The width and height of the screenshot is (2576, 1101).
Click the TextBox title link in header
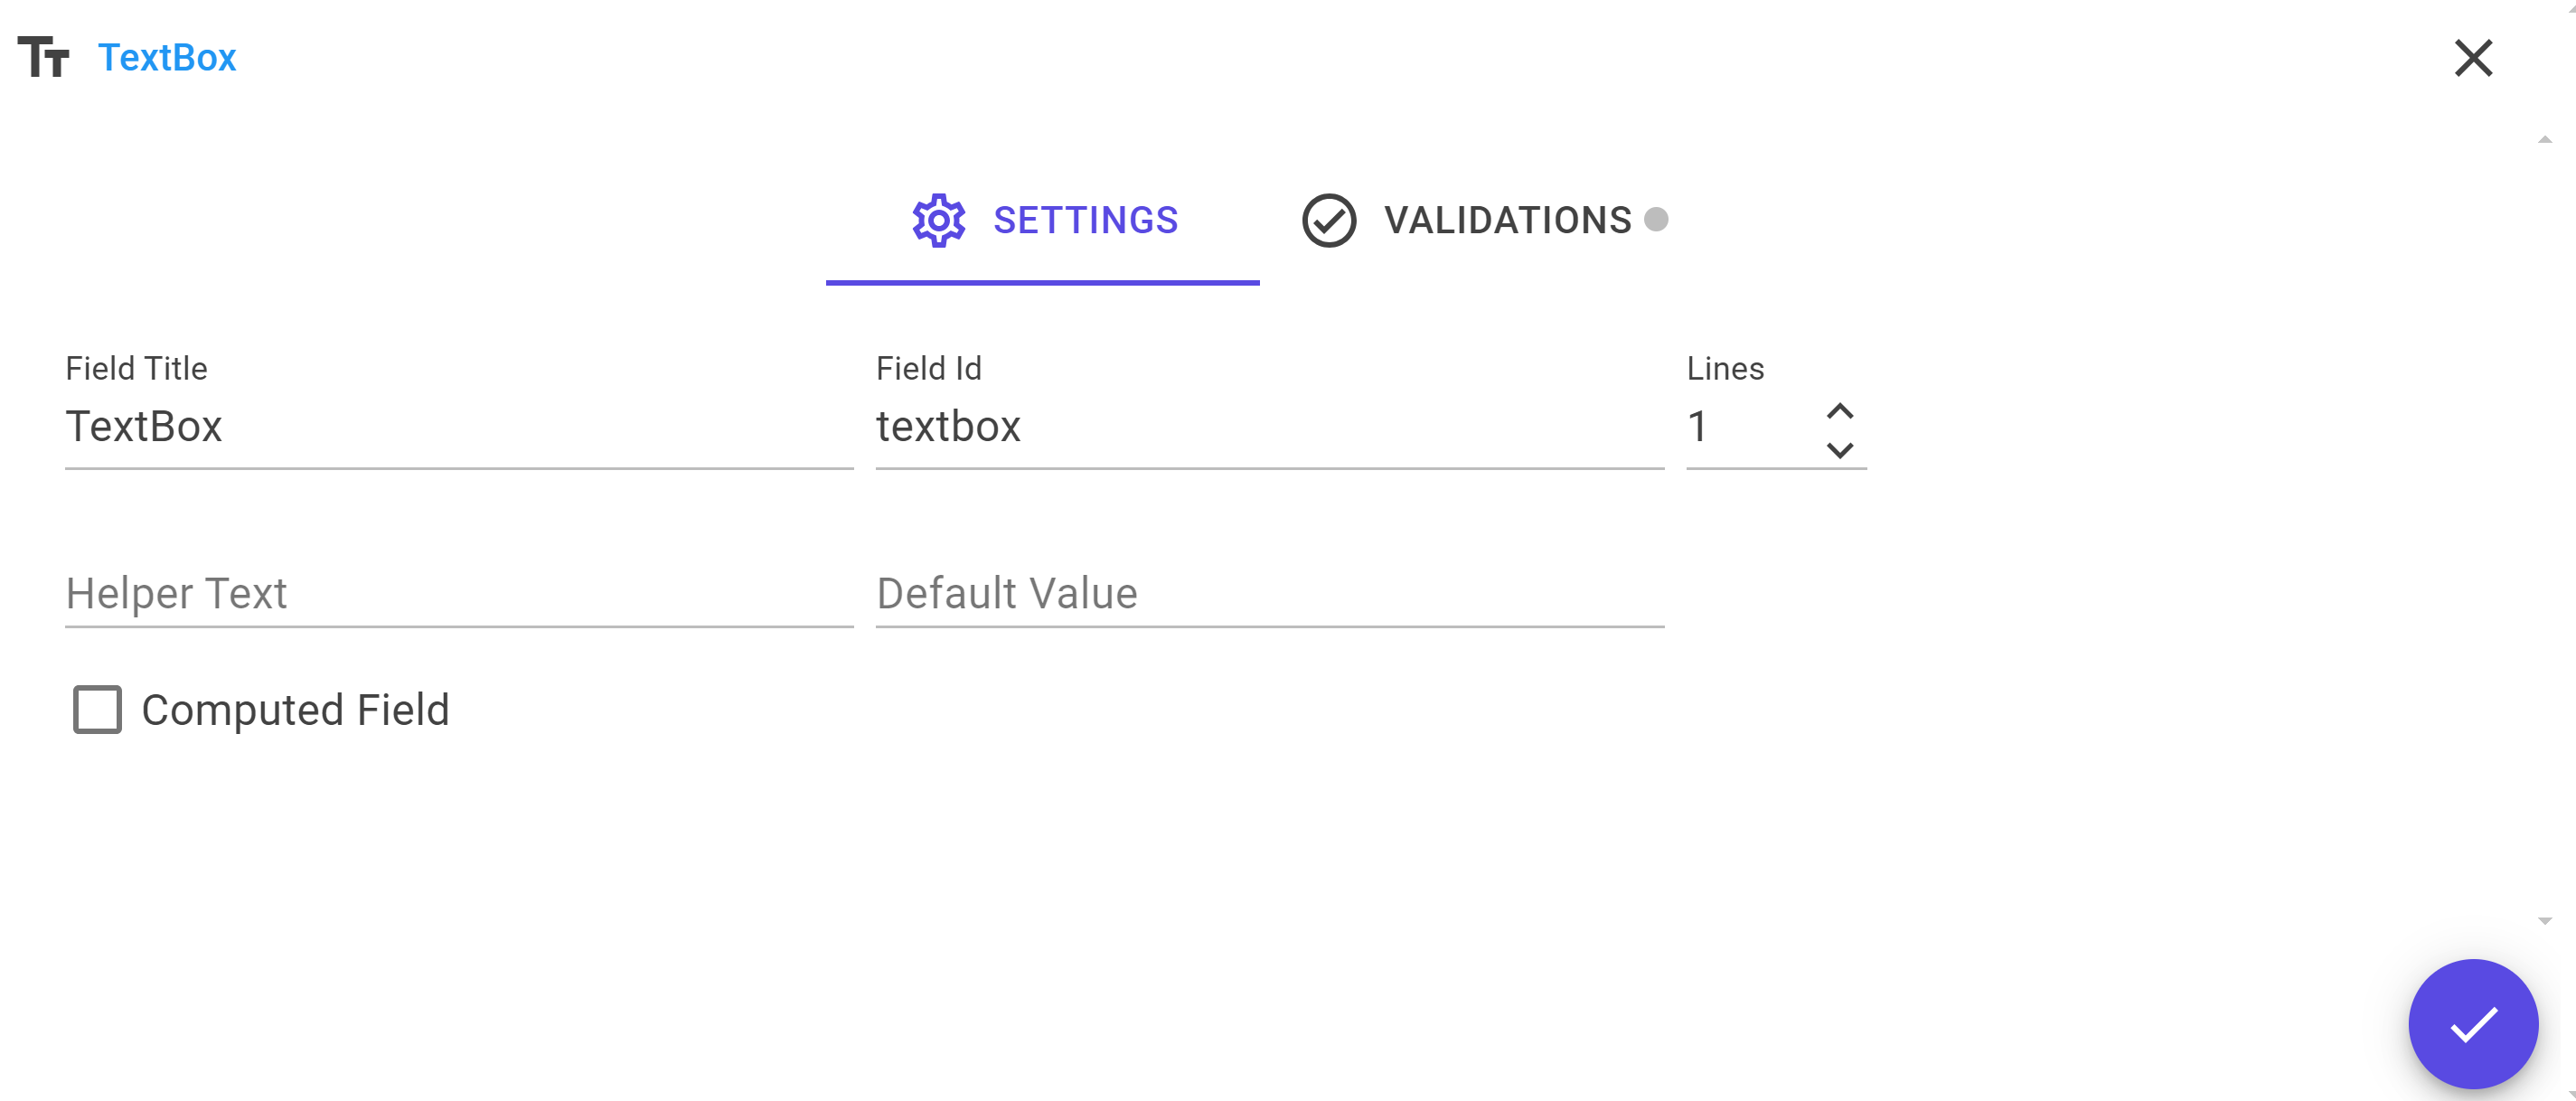pos(167,57)
